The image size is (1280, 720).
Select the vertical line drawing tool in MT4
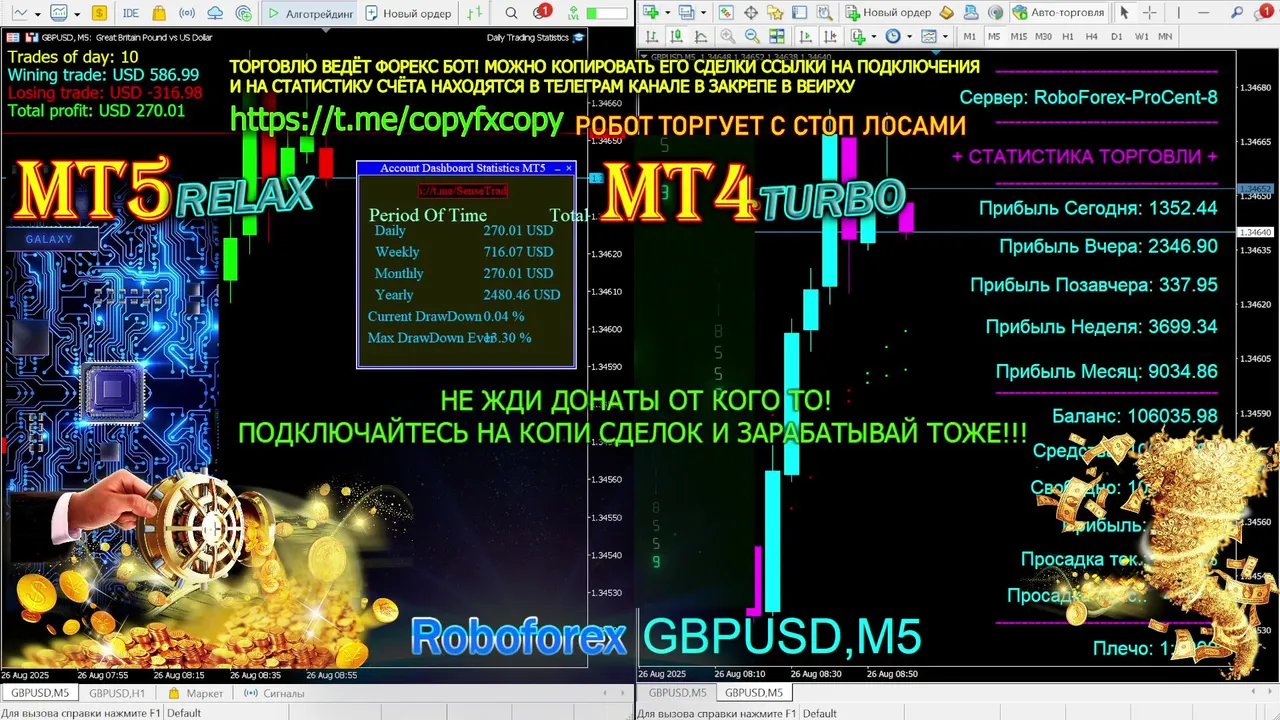click(x=1178, y=13)
